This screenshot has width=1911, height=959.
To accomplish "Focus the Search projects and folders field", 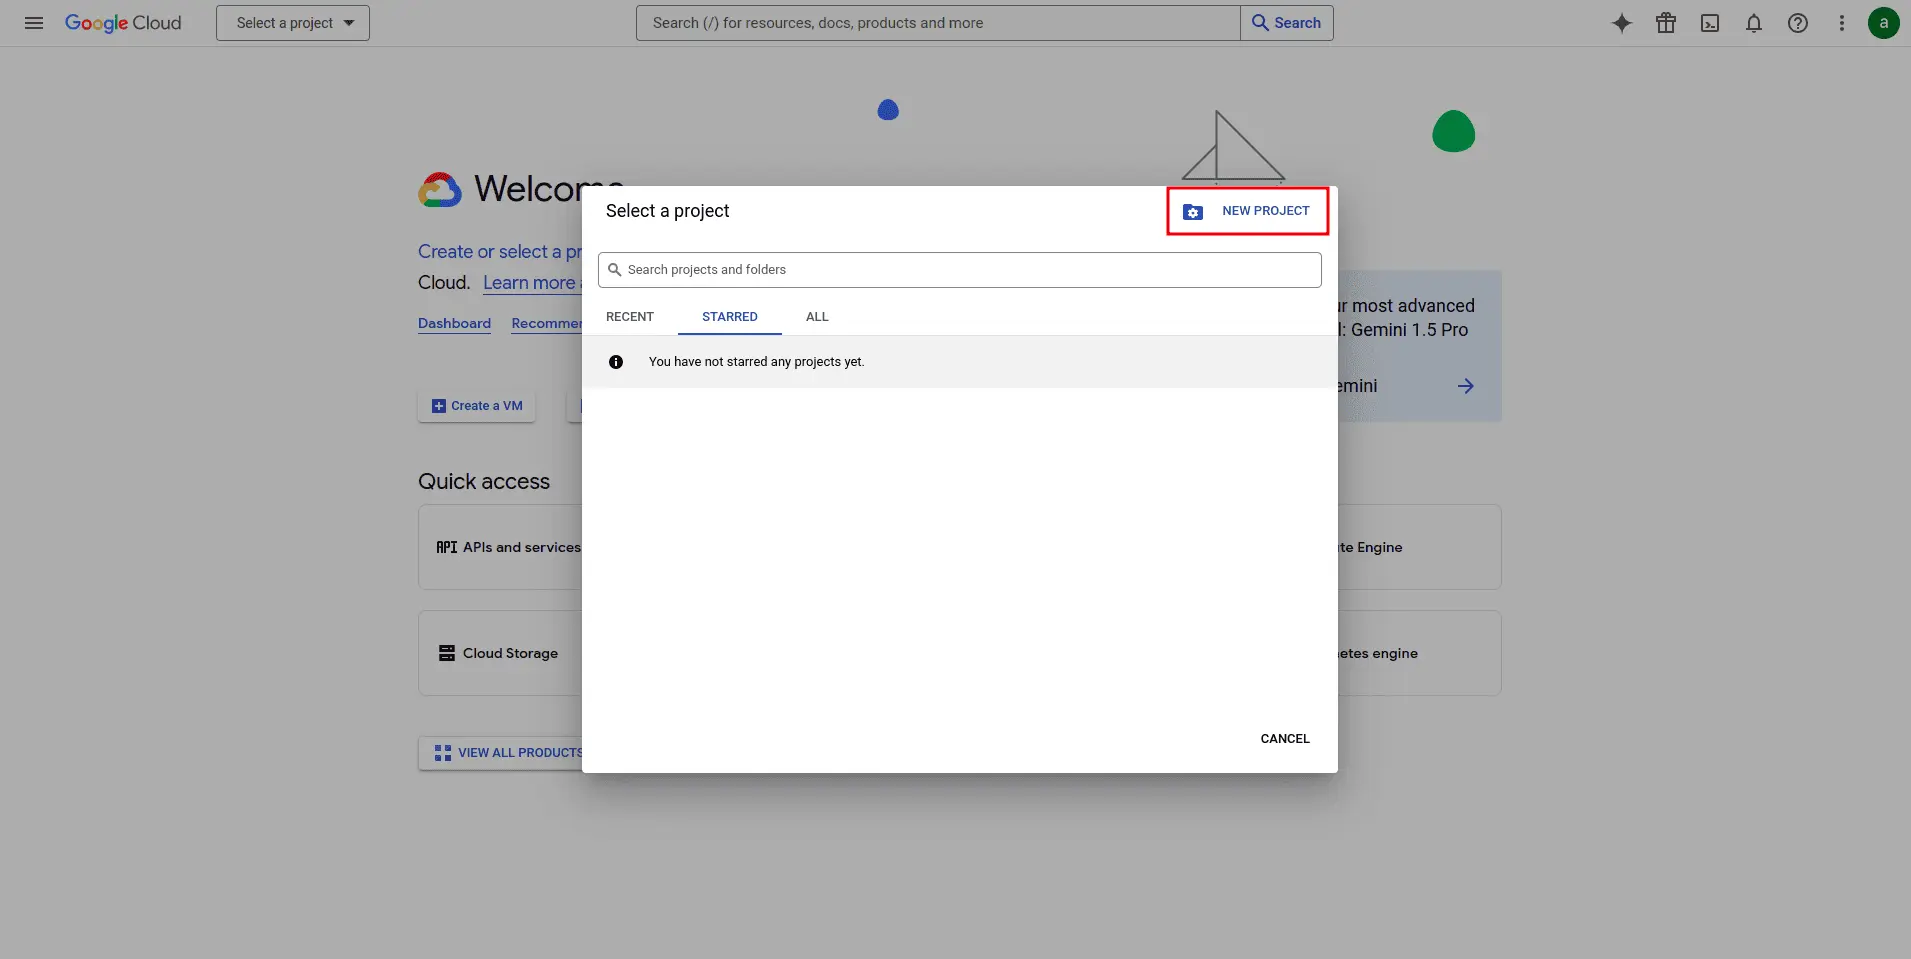I will coord(960,270).
